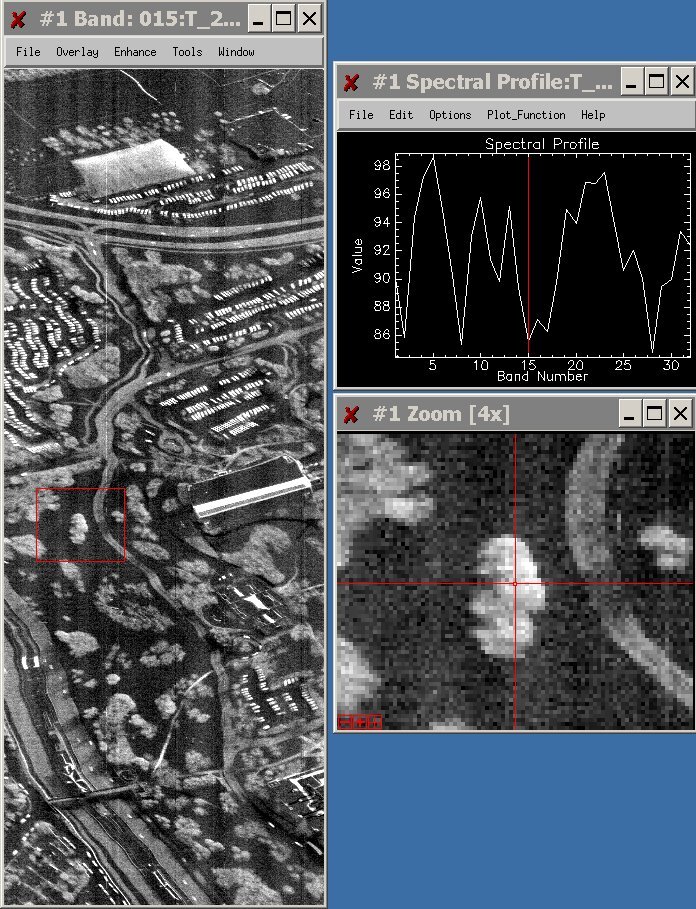Open the Plot_Function menu
Viewport: 696px width, 909px height.
tap(526, 115)
